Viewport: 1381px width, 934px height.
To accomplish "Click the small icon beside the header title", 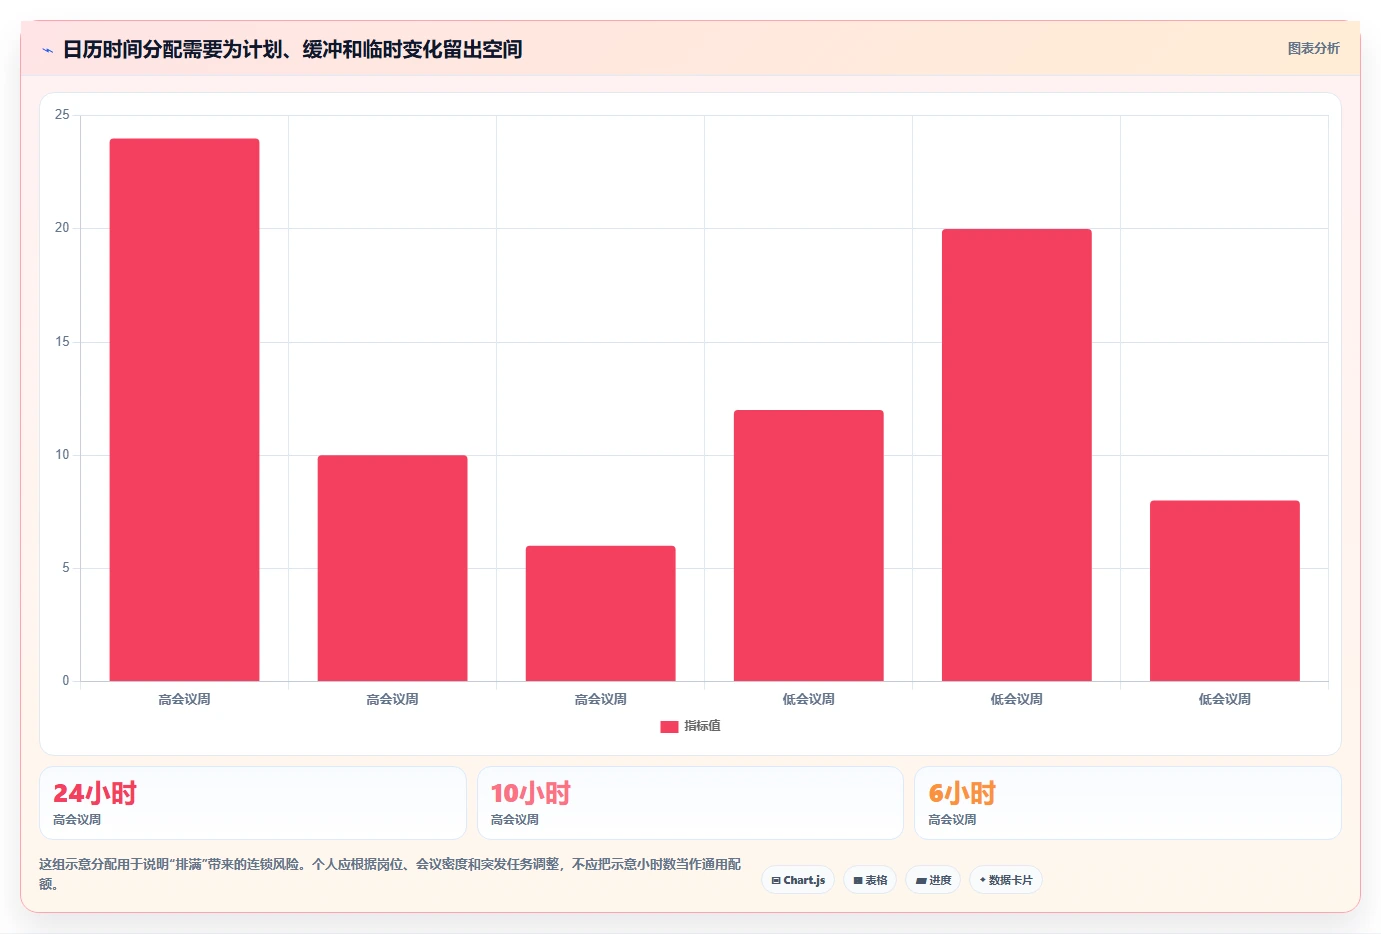I will (x=47, y=50).
